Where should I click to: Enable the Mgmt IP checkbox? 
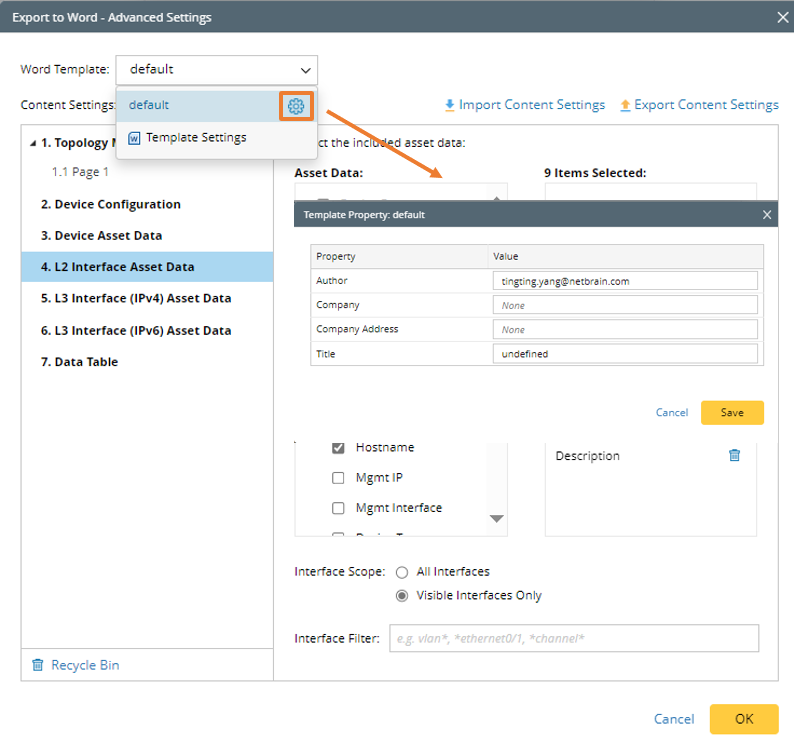coord(338,478)
